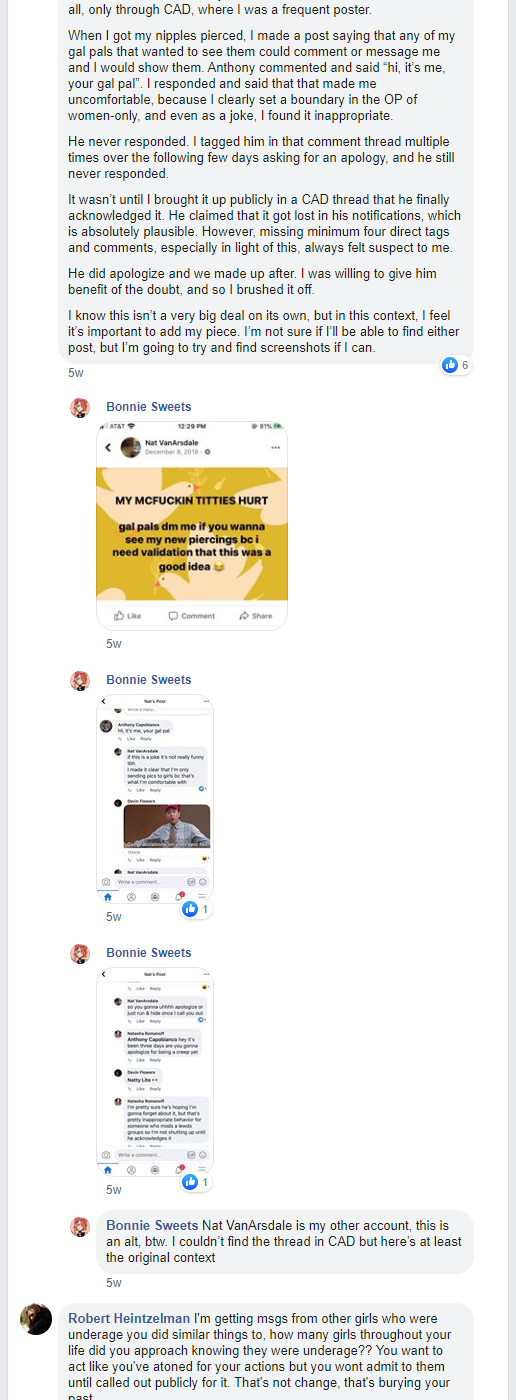The height and width of the screenshot is (1400, 516).
Task: Click Bonnie Sweets avatar beside the alt account comment
Action: pyautogui.click(x=80, y=1226)
